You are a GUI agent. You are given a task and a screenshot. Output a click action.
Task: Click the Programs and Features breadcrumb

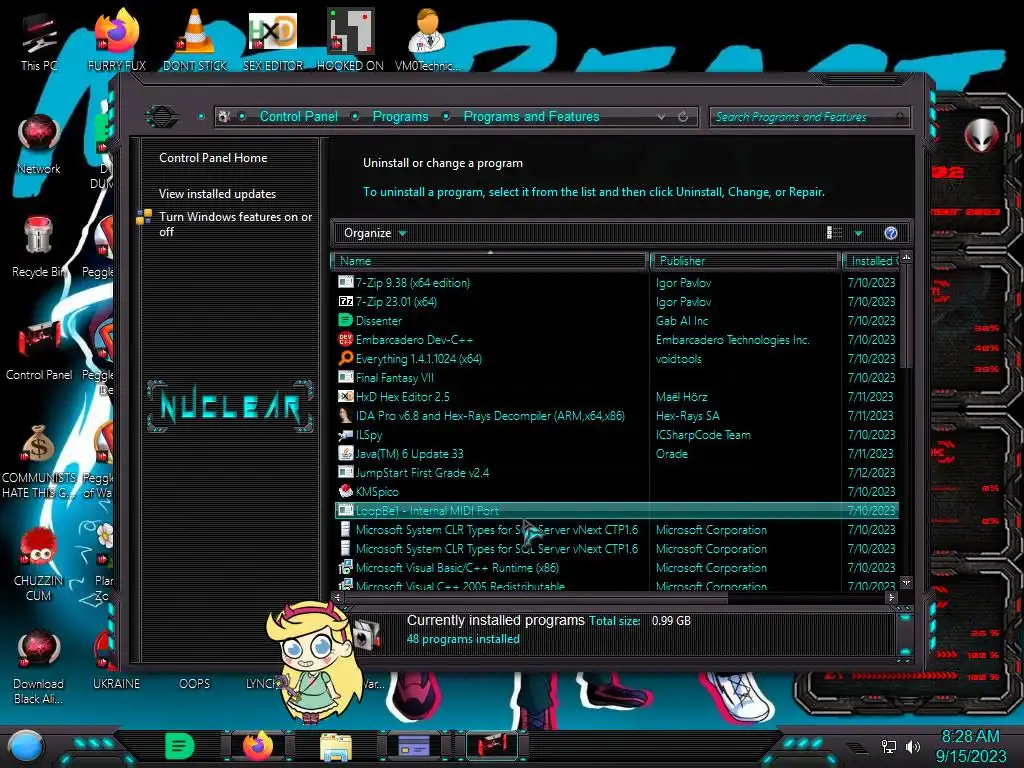pos(531,116)
